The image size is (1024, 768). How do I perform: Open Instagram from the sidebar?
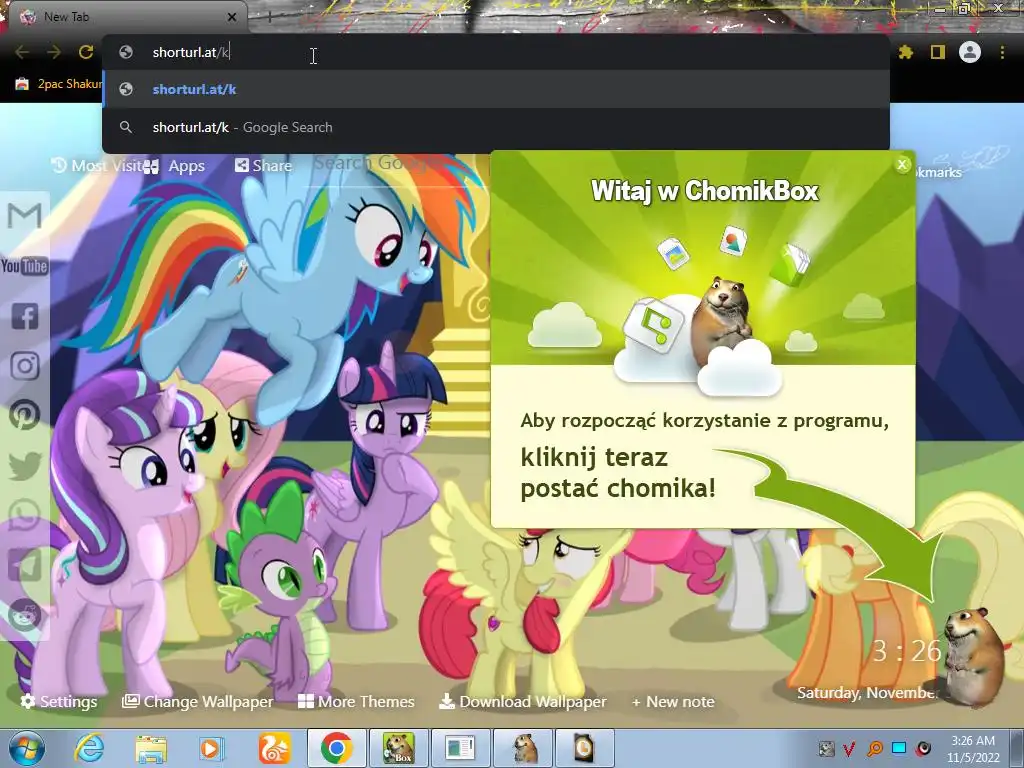tap(25, 366)
